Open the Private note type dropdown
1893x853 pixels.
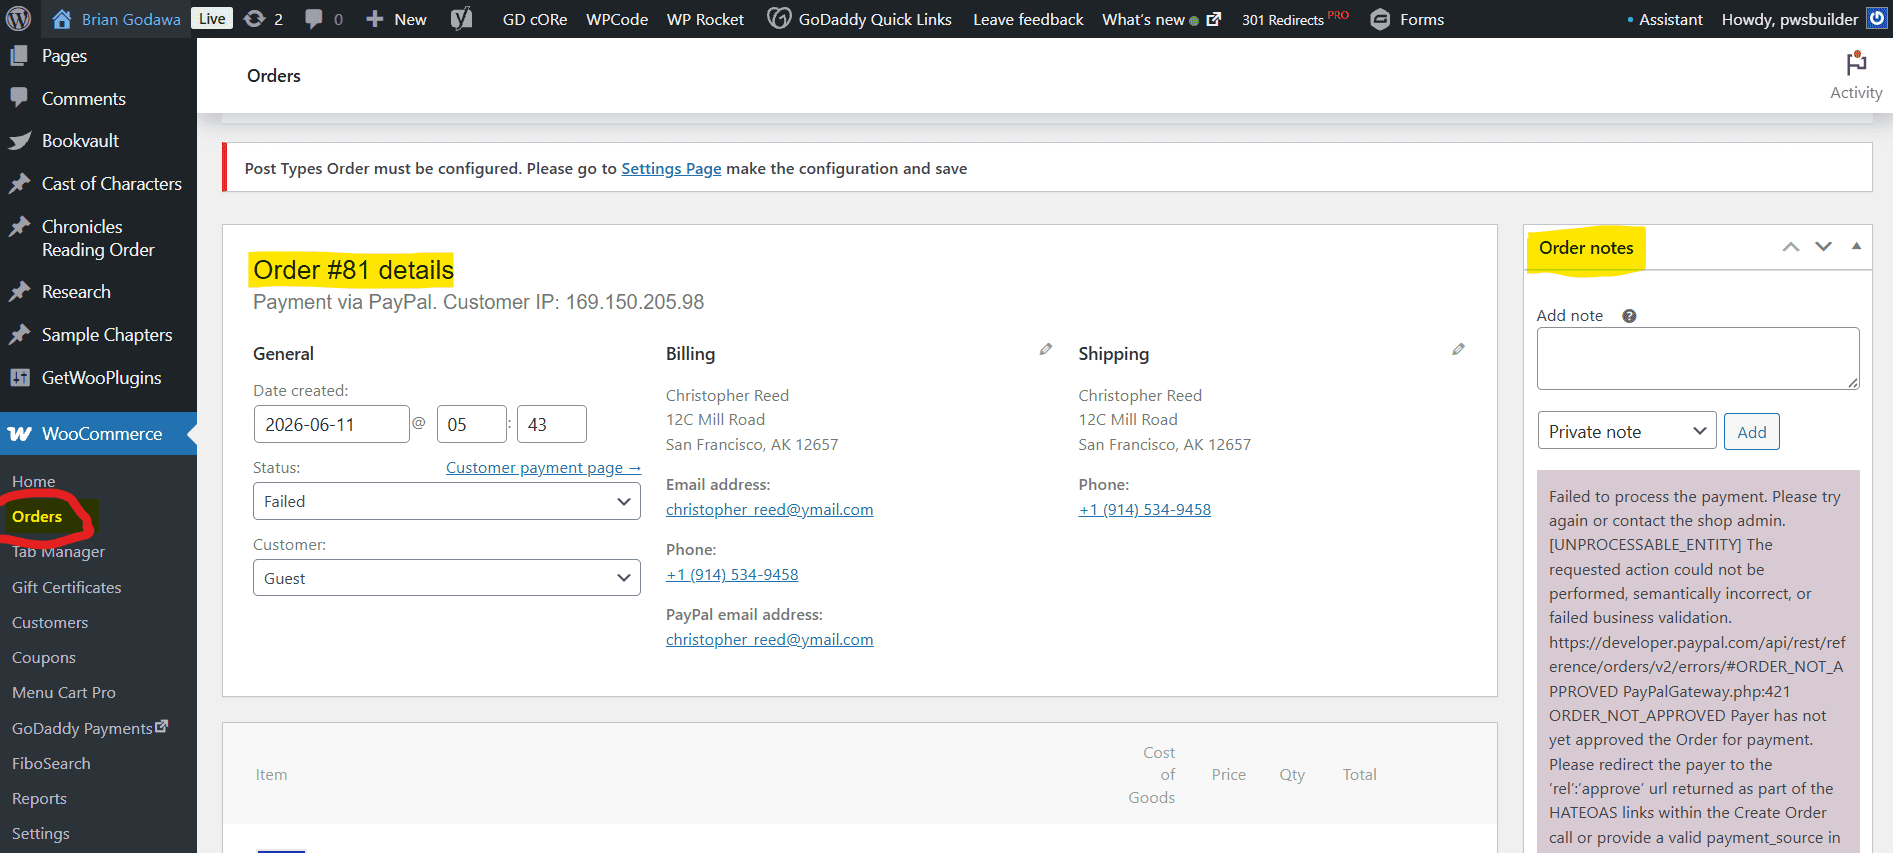(x=1627, y=431)
